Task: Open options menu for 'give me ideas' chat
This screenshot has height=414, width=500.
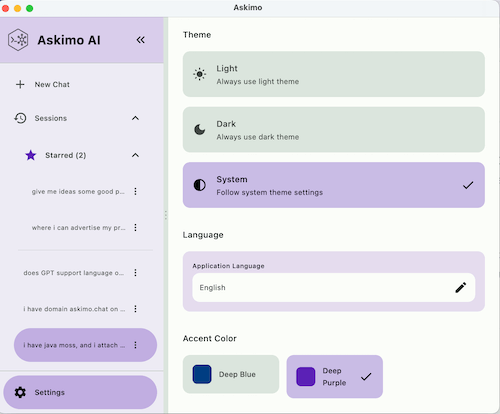Action: pyautogui.click(x=135, y=191)
